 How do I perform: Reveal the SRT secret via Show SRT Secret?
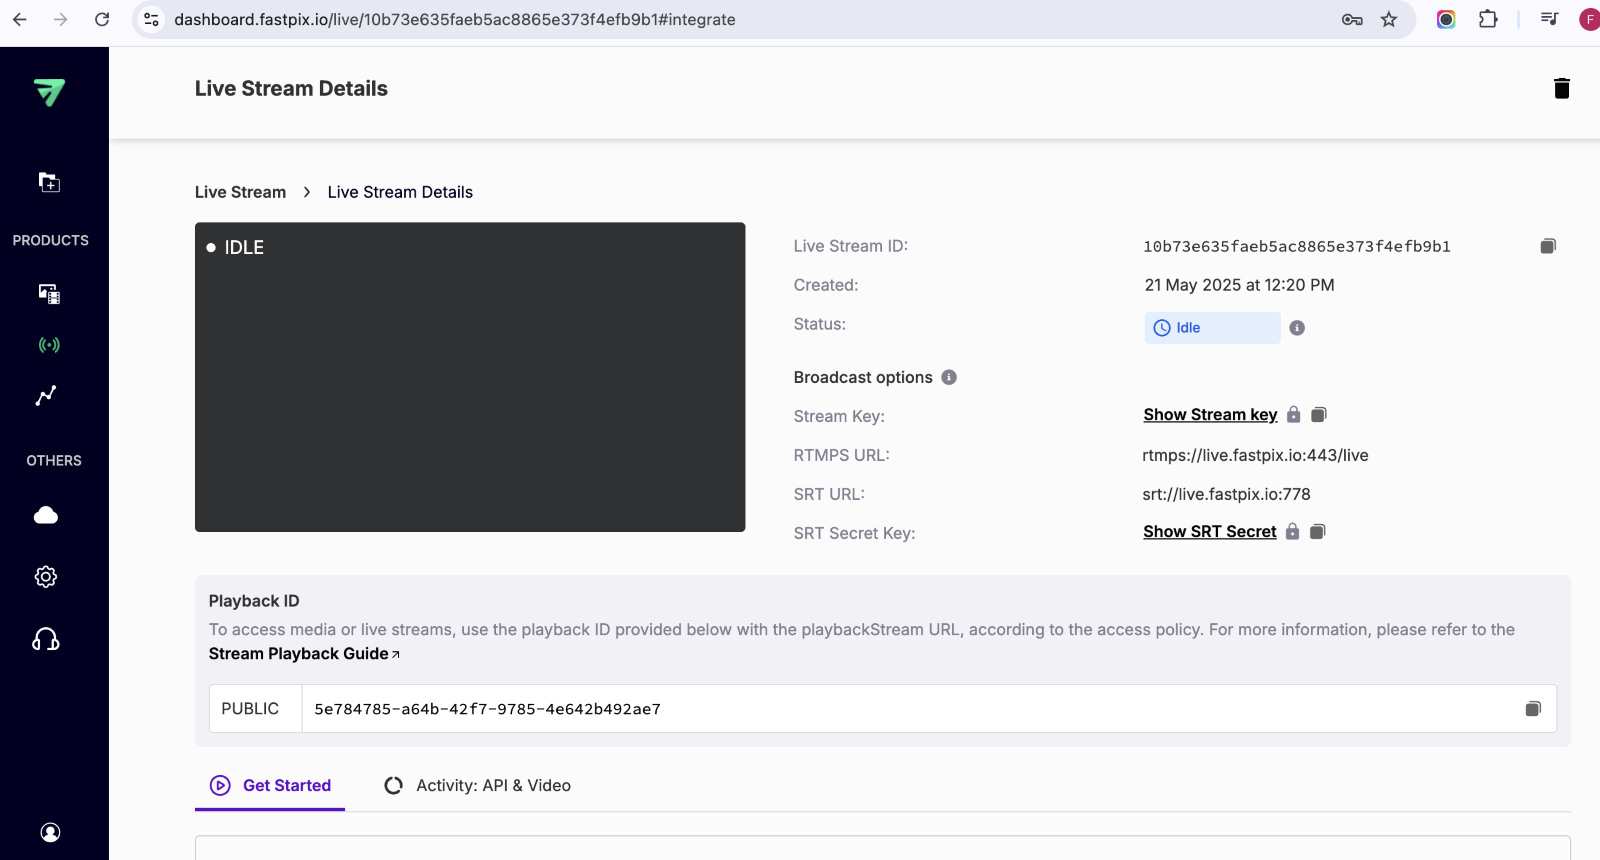(x=1210, y=532)
